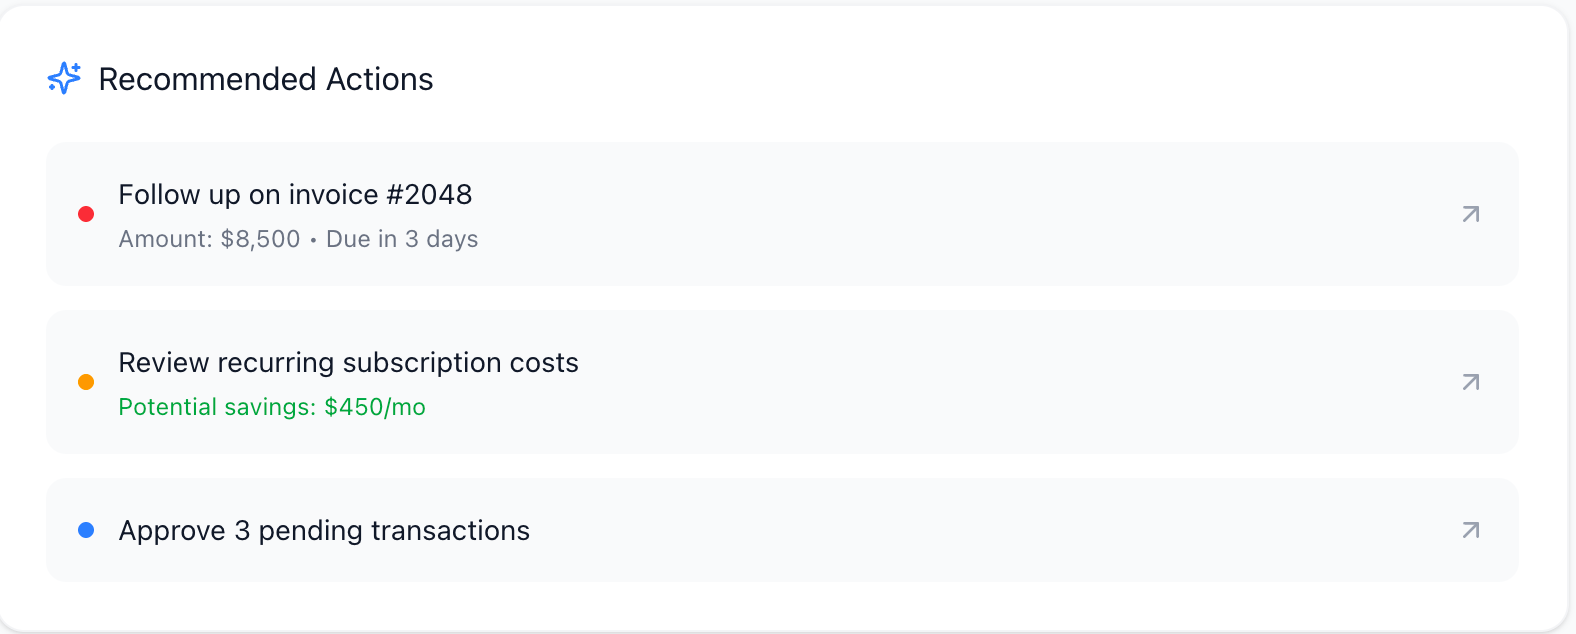The height and width of the screenshot is (634, 1576).
Task: Click the bullet separator in the invoice details
Action: coord(313,241)
